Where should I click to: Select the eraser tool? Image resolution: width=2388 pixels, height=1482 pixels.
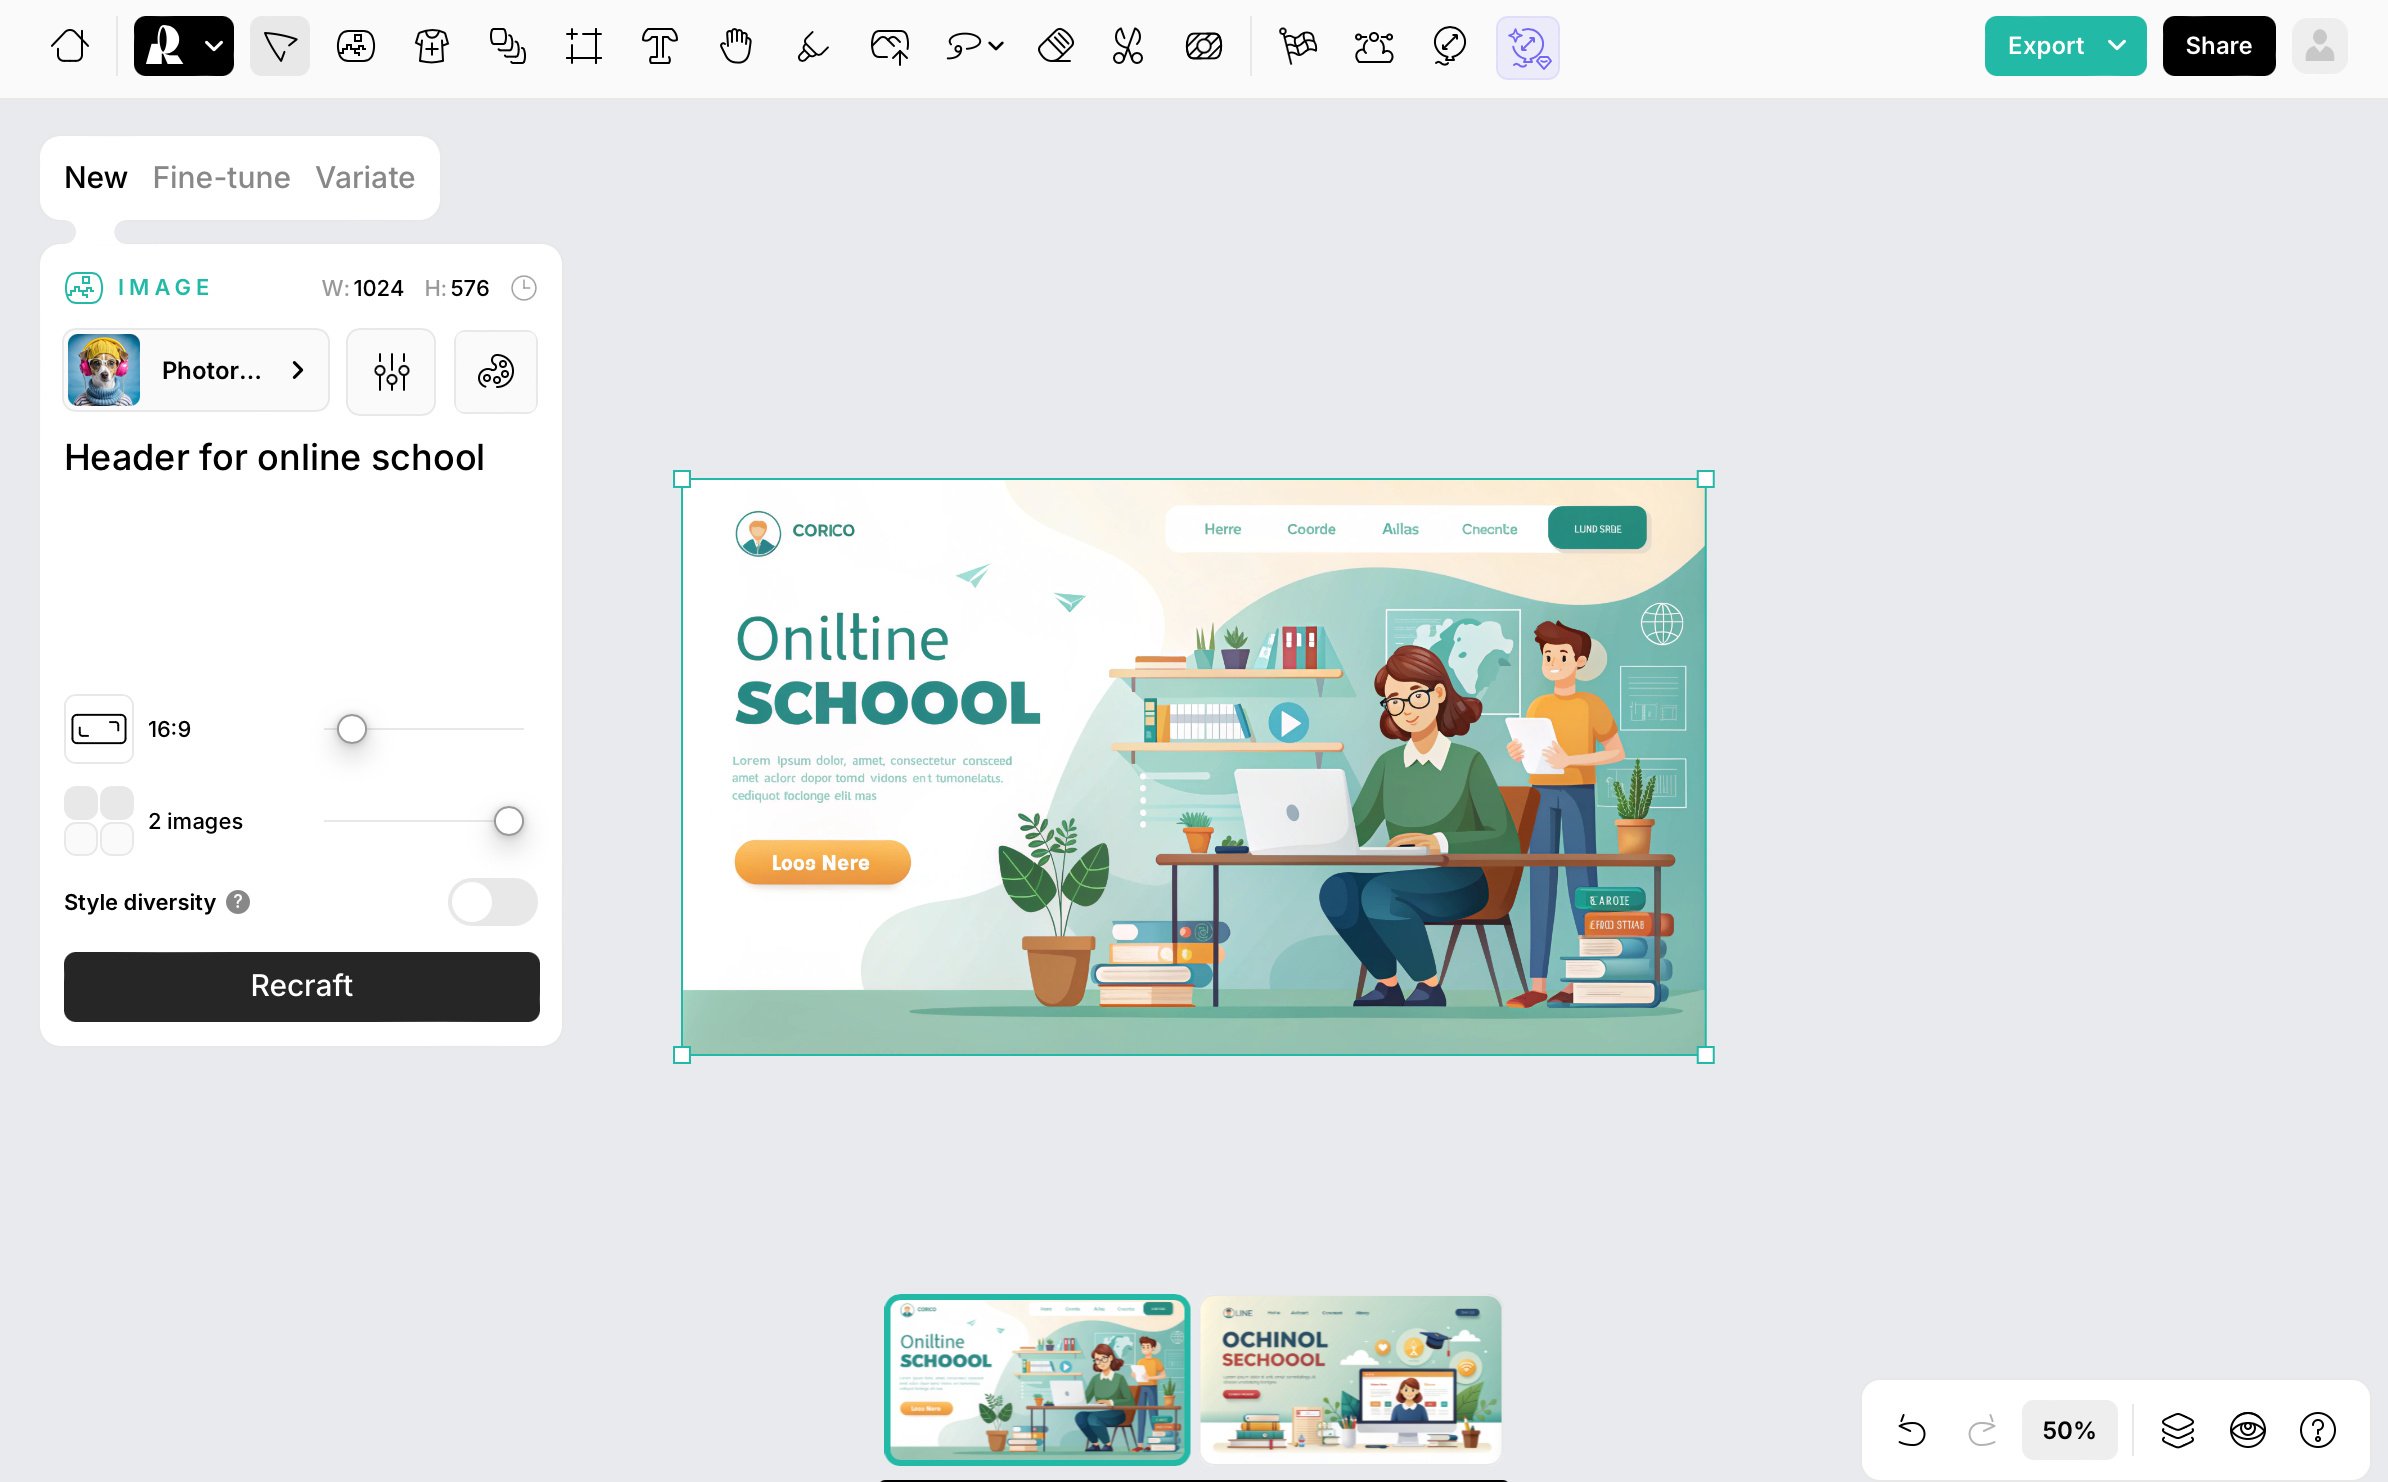click(1056, 46)
